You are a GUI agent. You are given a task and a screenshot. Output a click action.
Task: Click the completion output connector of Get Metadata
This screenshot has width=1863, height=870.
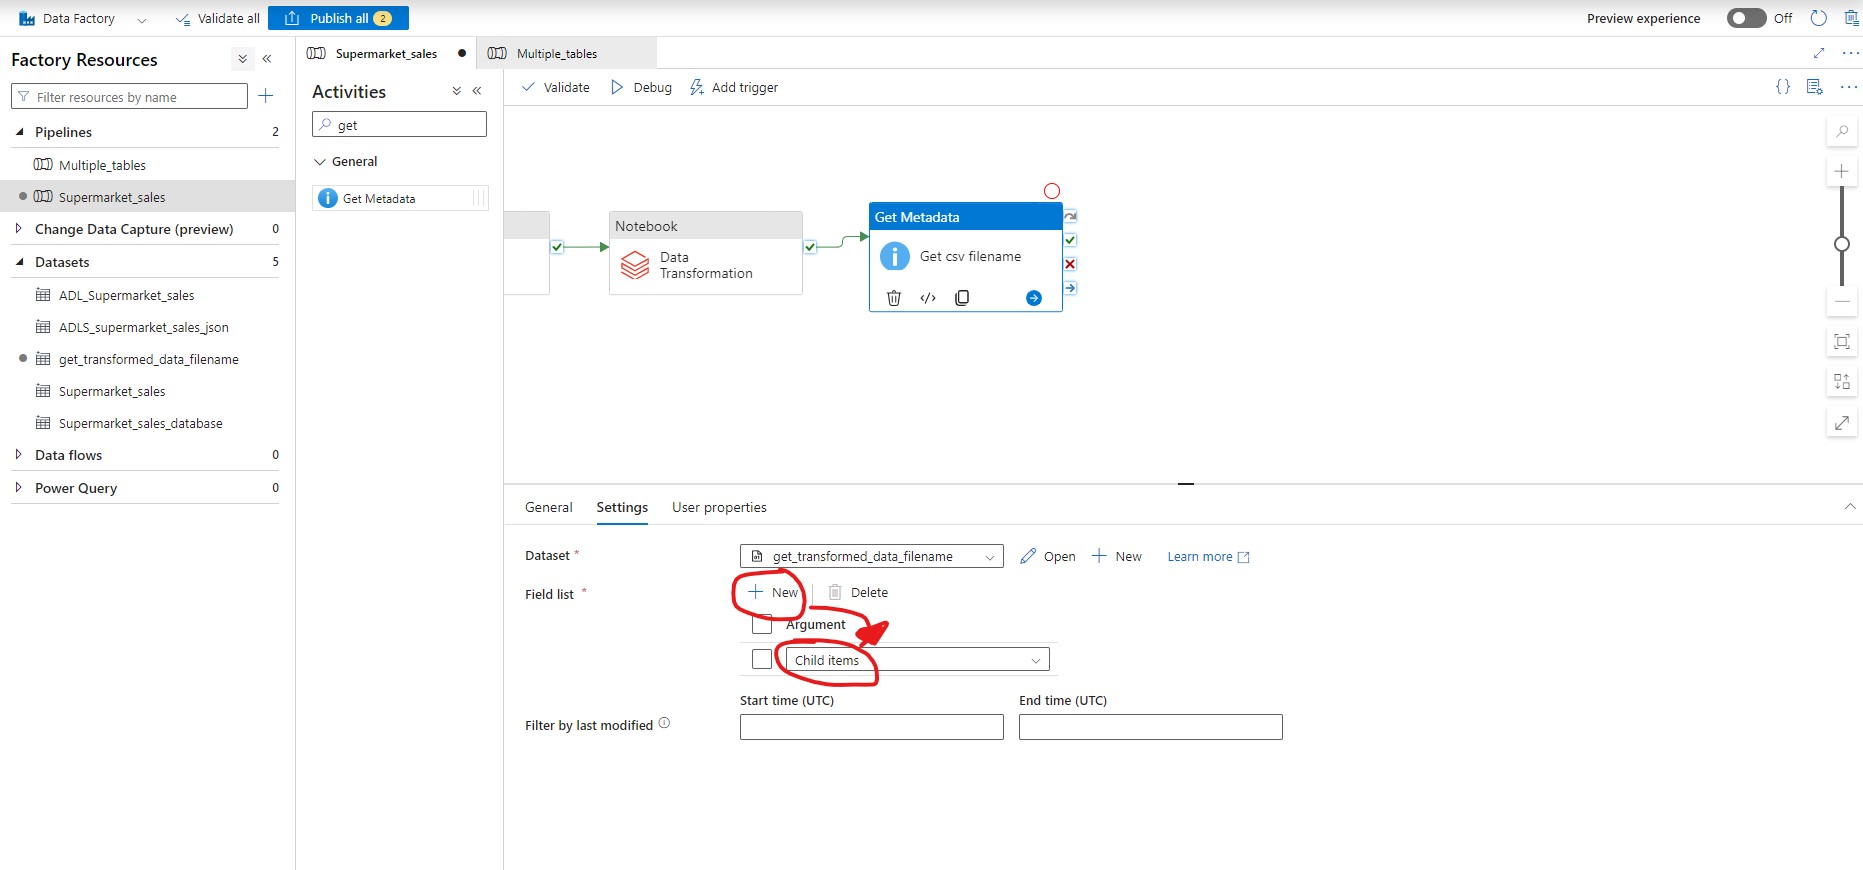pos(1070,288)
